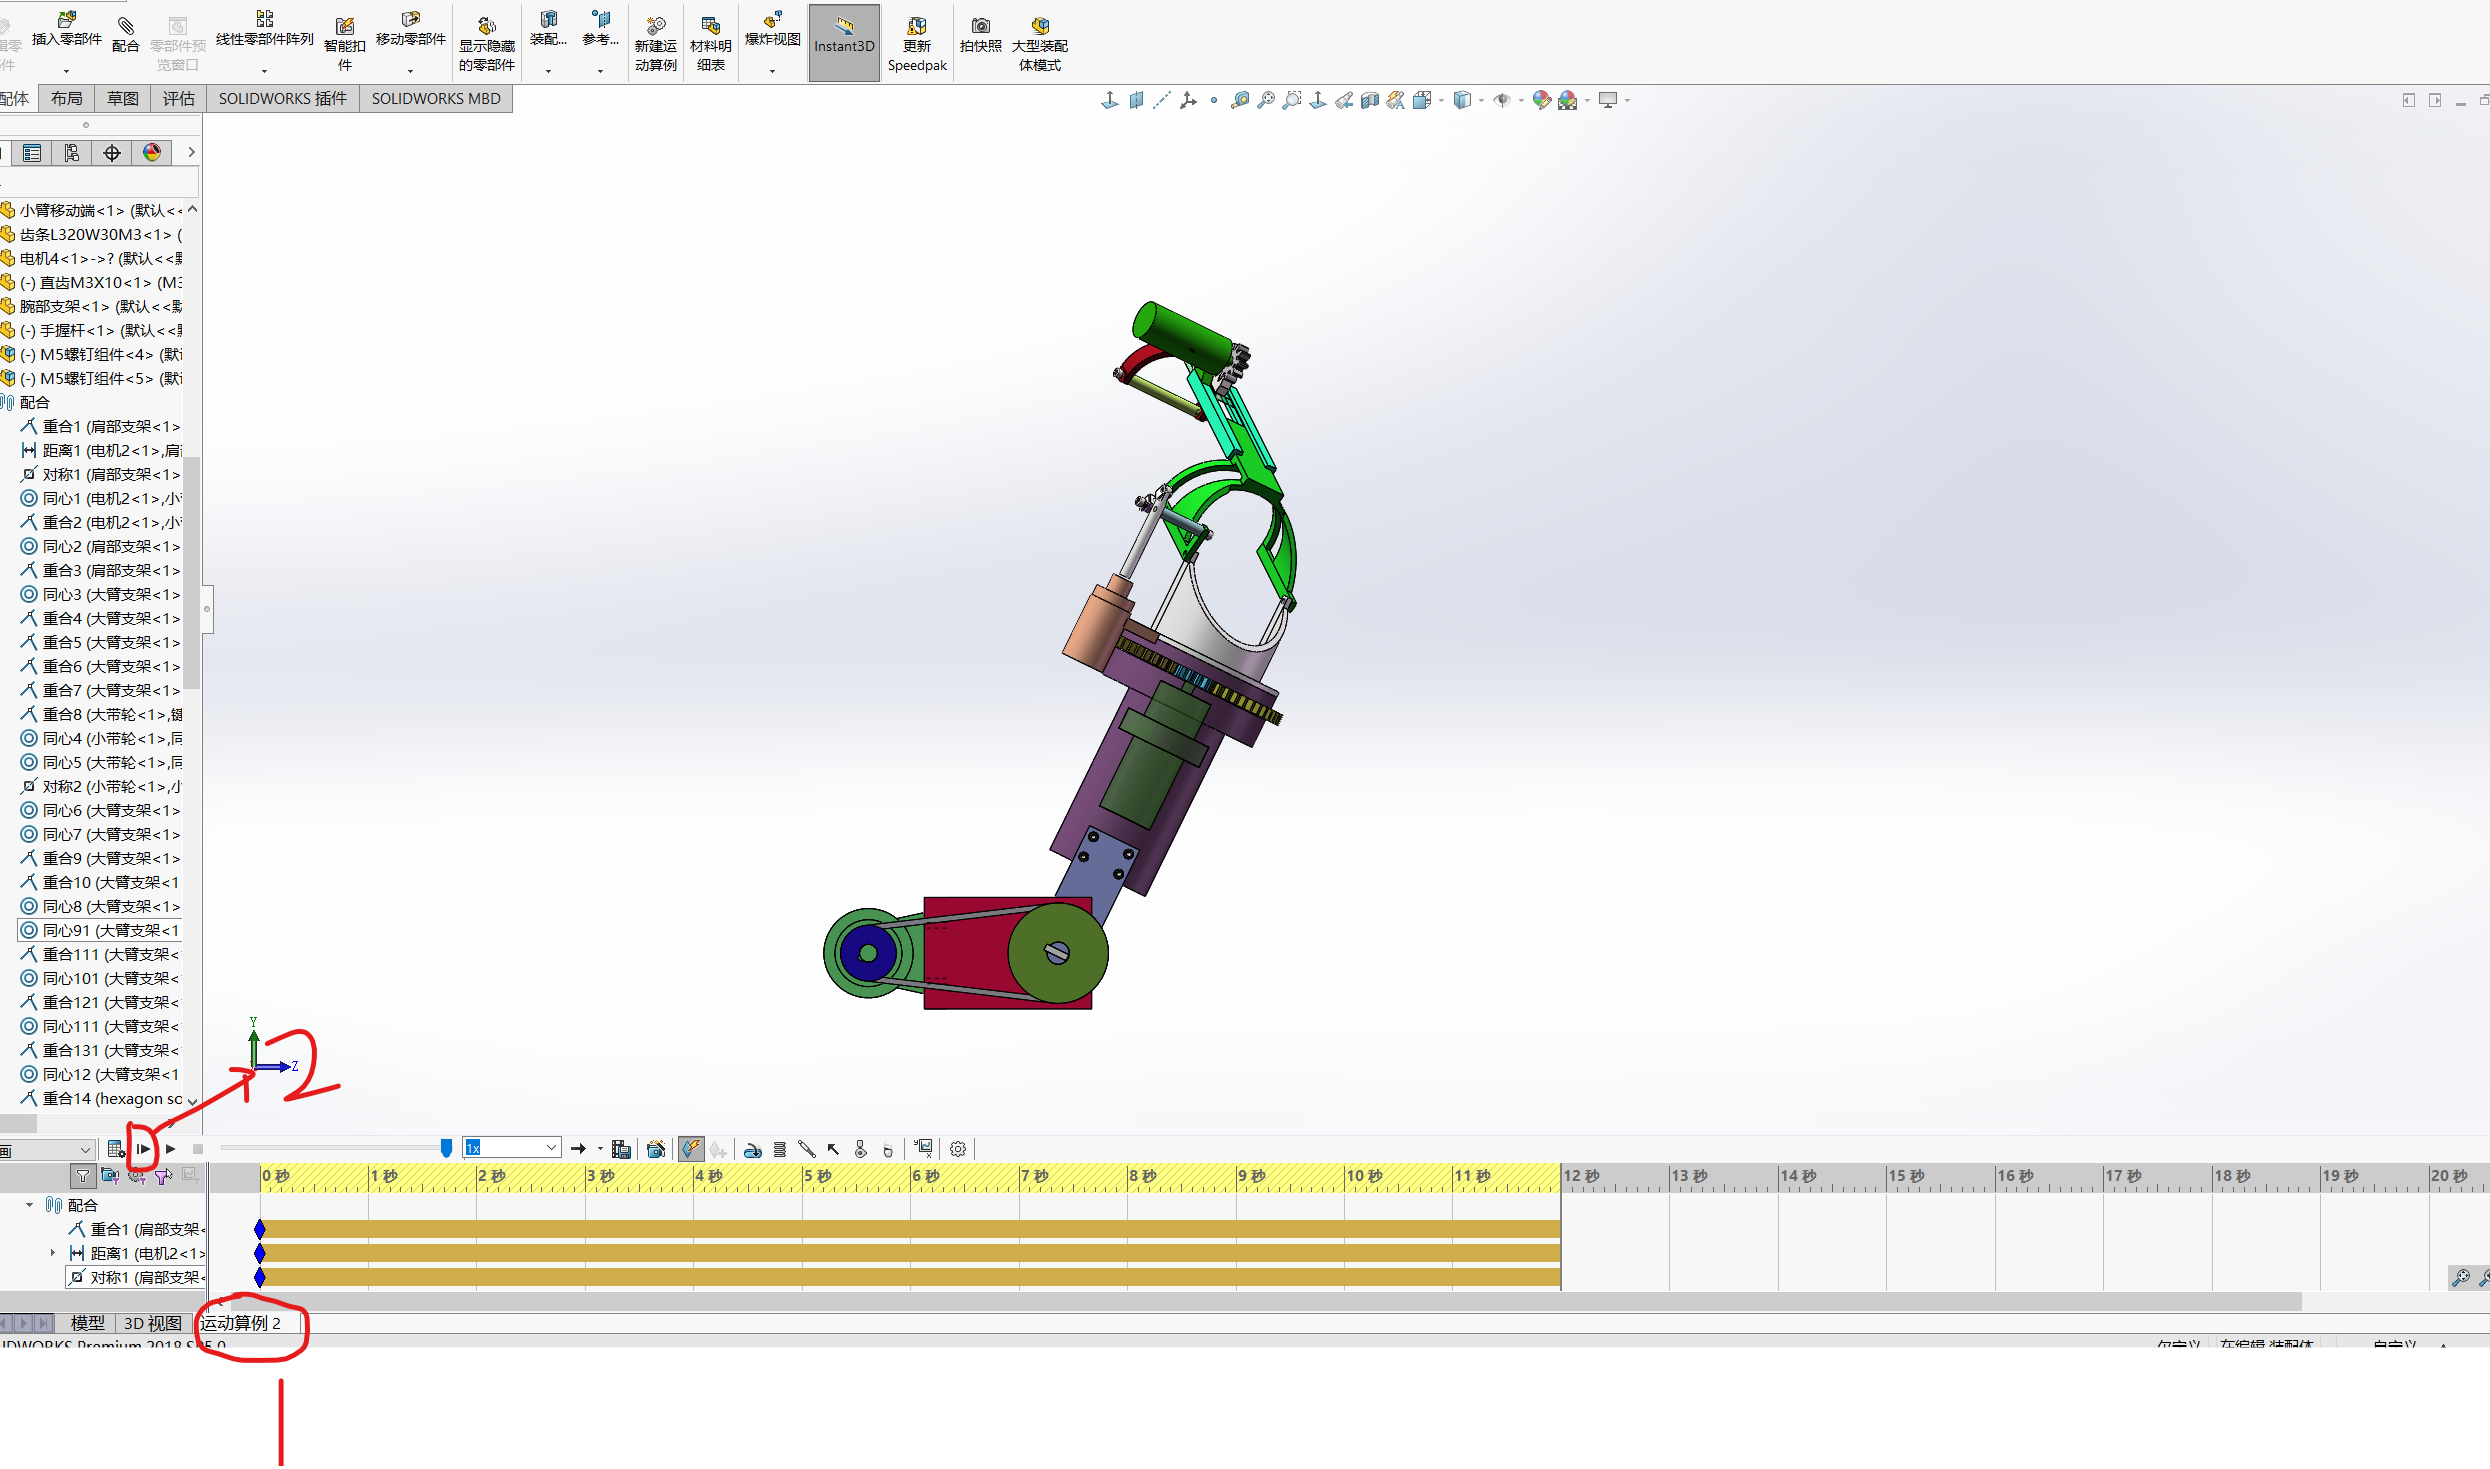Toggle the AutoKey button
2490x1469 pixels.
pos(691,1149)
